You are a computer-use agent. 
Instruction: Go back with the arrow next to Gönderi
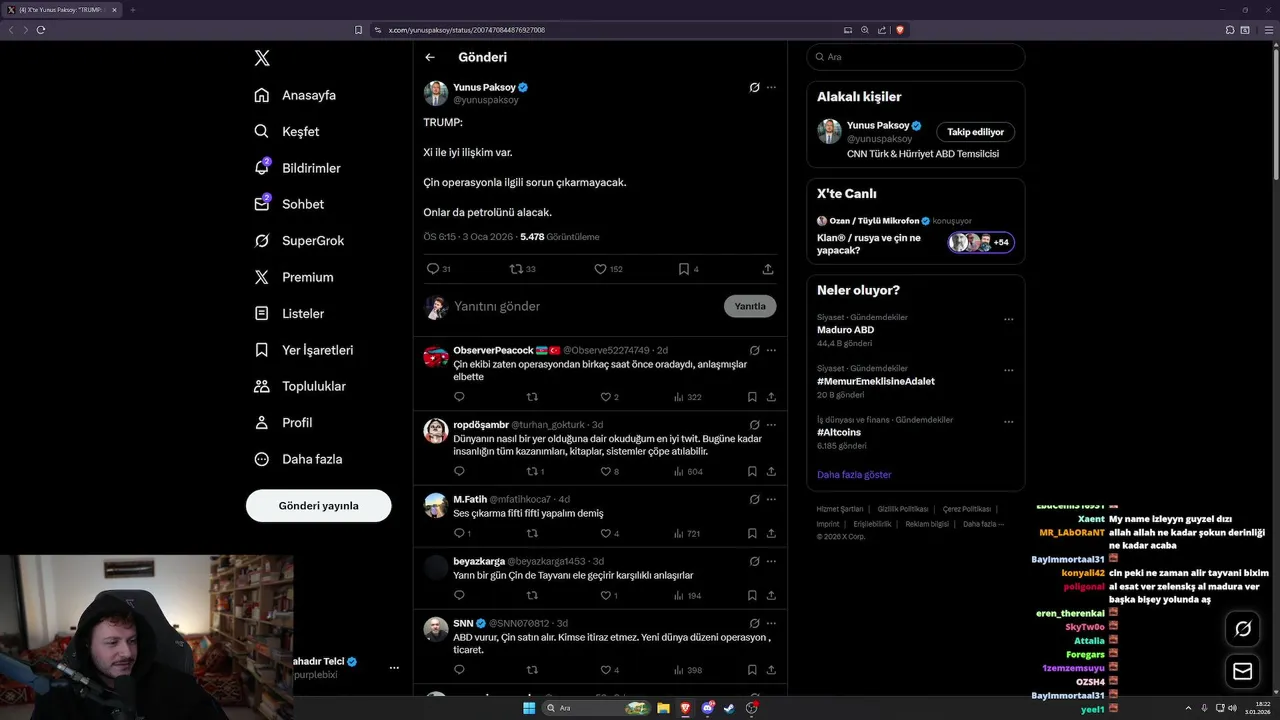click(x=430, y=57)
